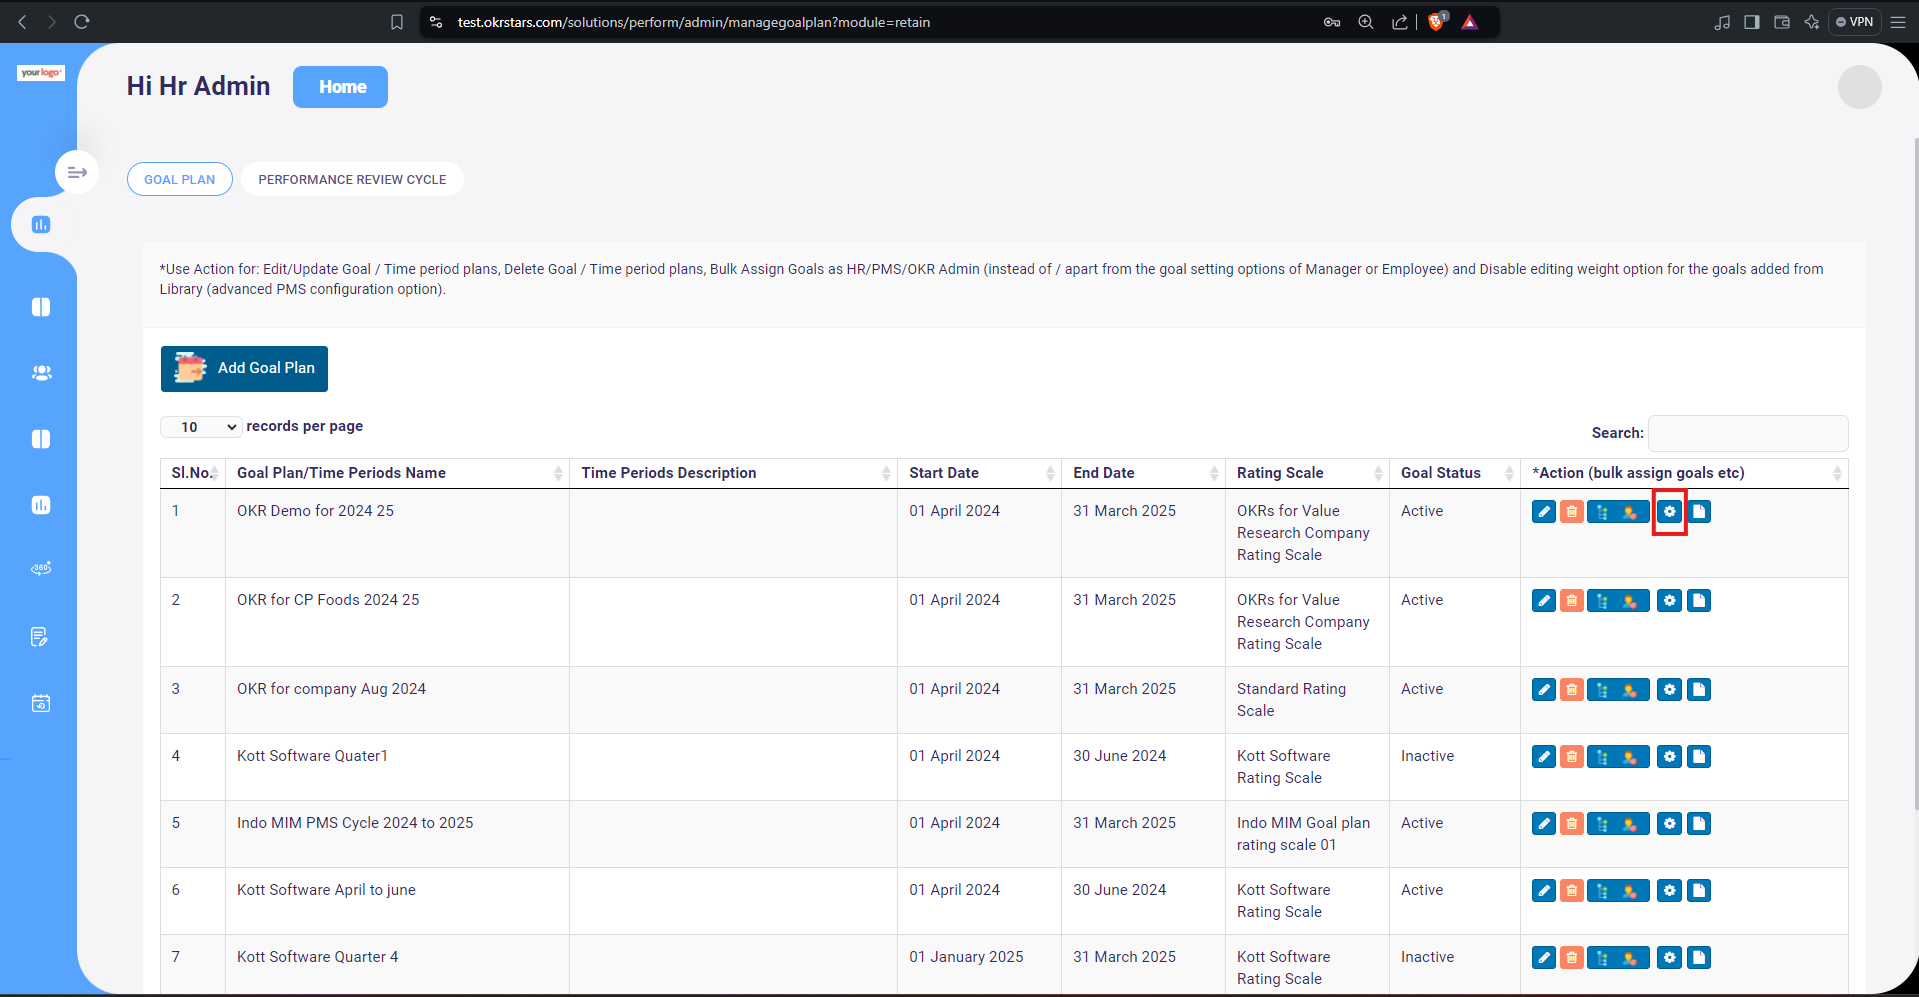Click user assign icon in Indo MIM PMS Cycle row
This screenshot has height=997, width=1919.
pos(1632,824)
